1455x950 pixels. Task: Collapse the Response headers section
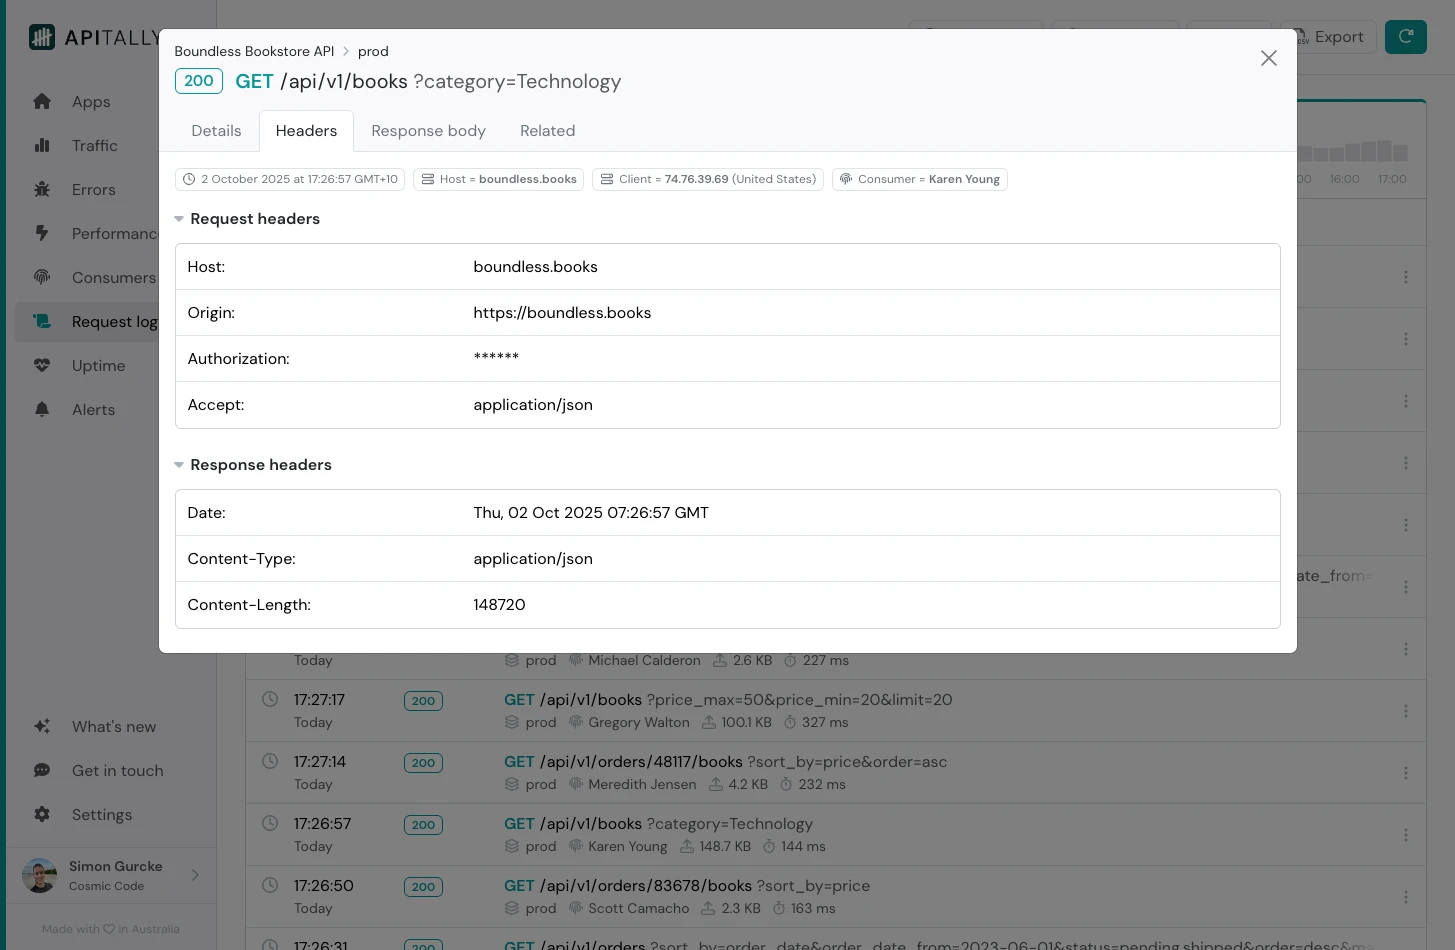pyautogui.click(x=179, y=465)
